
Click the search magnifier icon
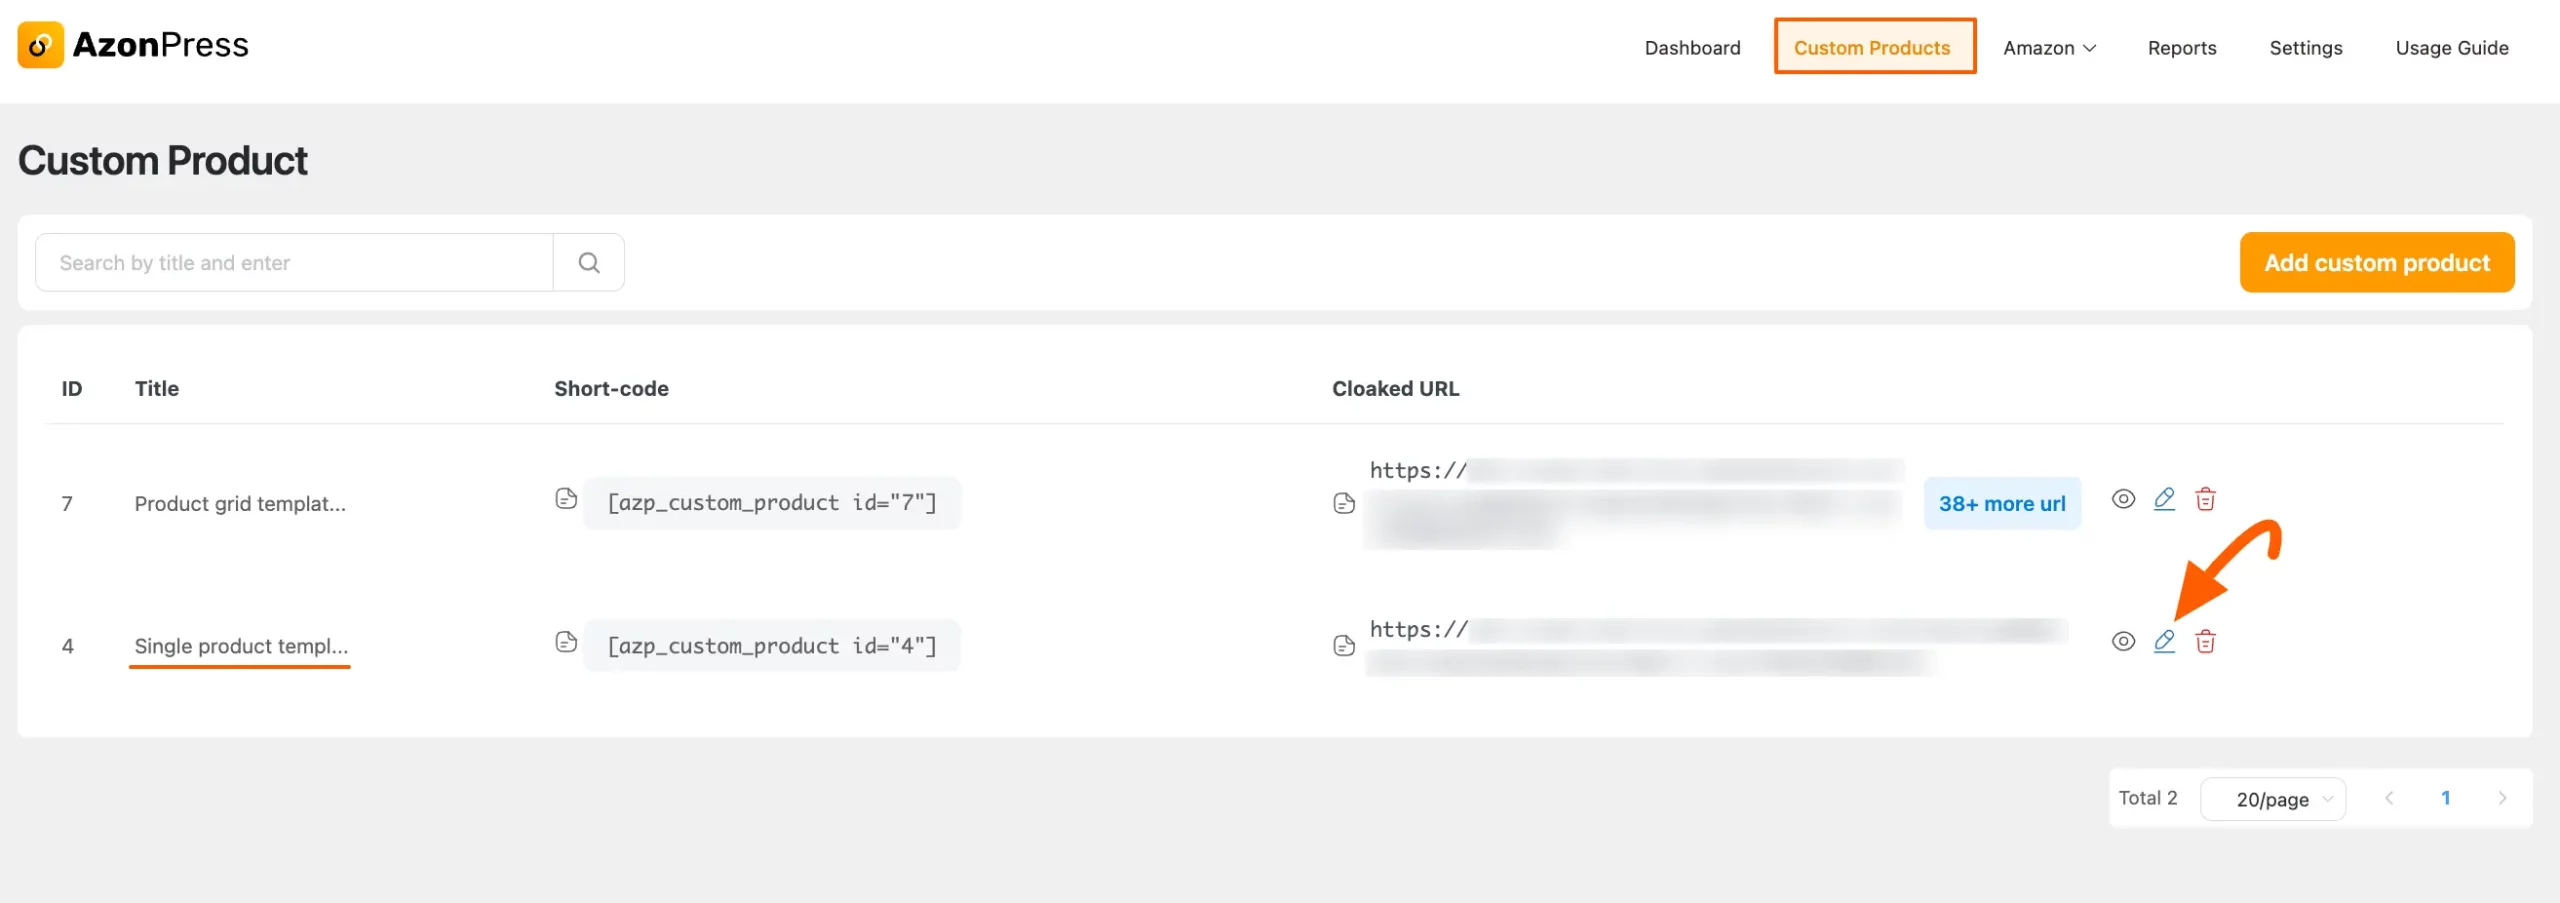(589, 262)
